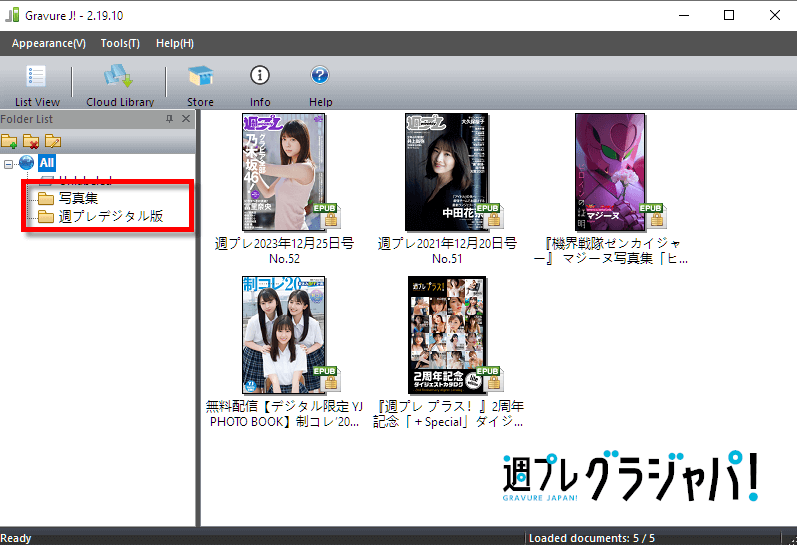Collapse the All tree node
The image size is (797, 545).
point(8,164)
